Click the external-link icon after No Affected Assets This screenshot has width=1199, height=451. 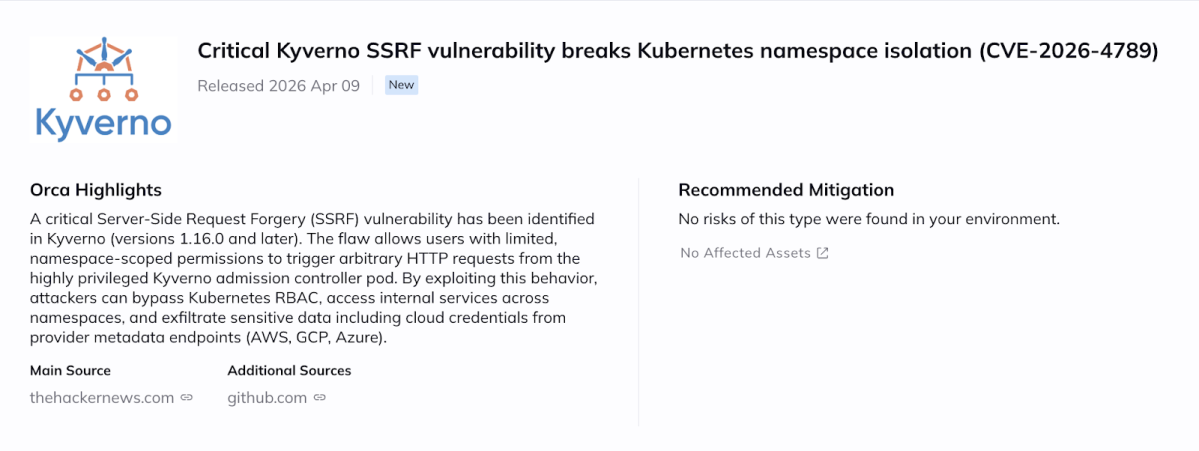(x=823, y=253)
